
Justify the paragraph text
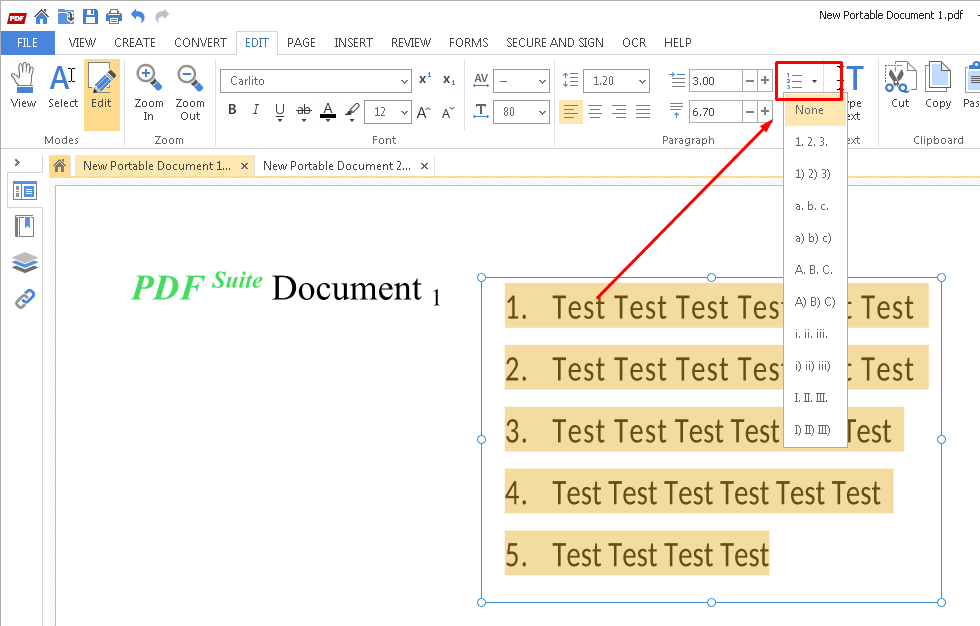pos(643,112)
